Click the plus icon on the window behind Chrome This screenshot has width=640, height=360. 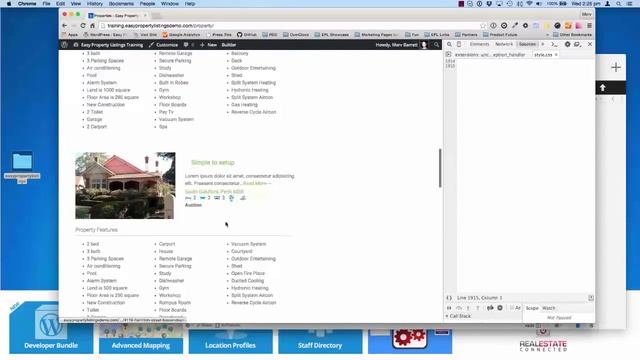tap(616, 67)
